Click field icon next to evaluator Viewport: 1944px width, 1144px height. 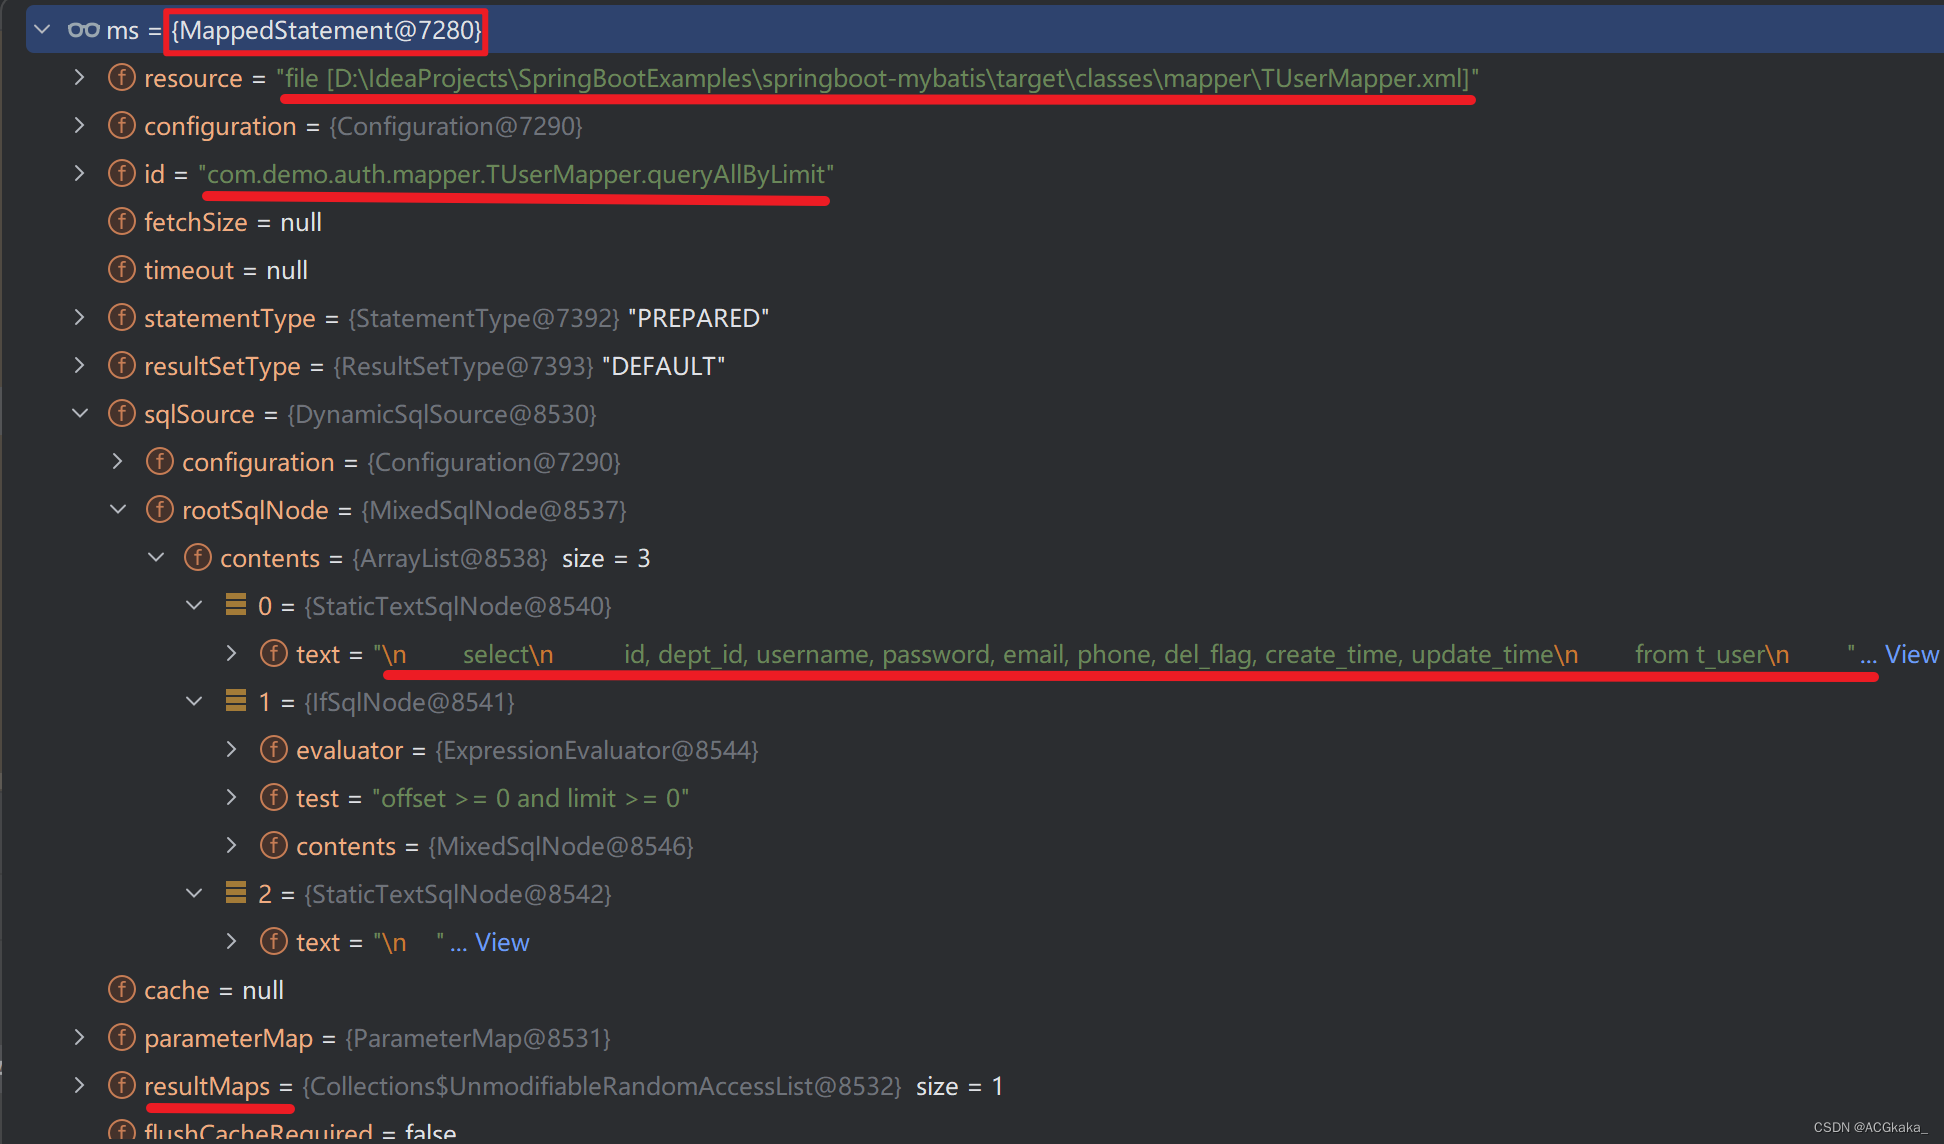tap(273, 750)
